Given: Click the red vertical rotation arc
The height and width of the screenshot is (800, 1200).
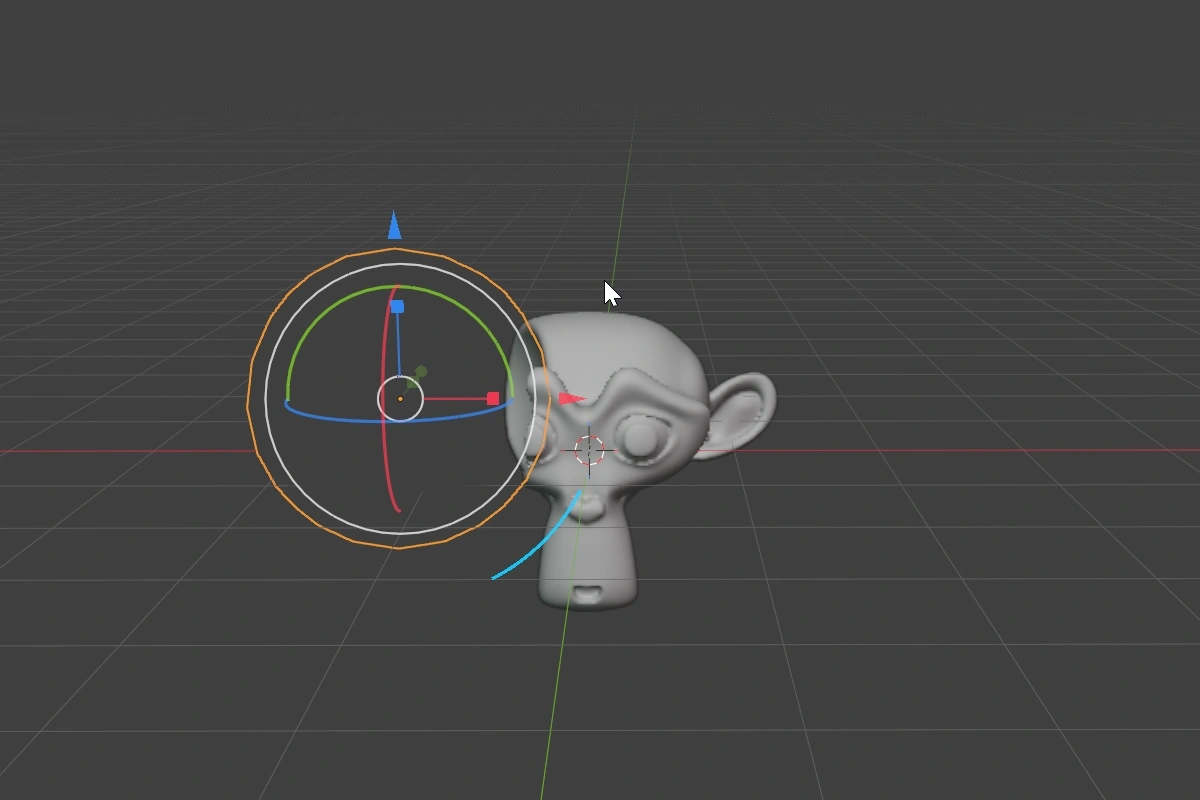Looking at the screenshot, I should (x=383, y=400).
